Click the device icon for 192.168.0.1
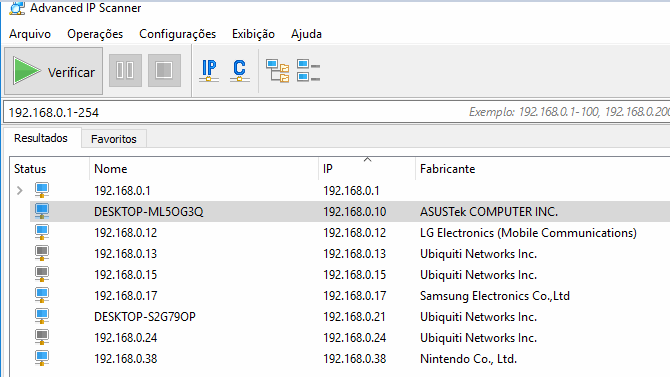Screen dimensions: 670x377 tap(42, 190)
